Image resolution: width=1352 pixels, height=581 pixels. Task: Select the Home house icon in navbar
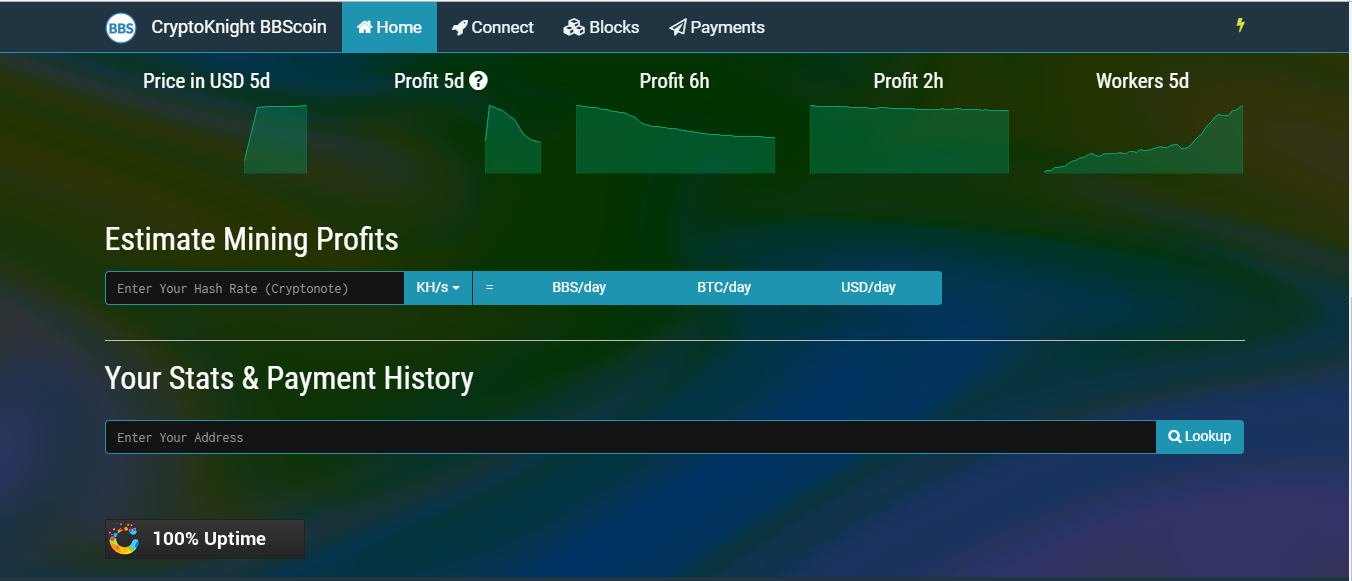click(364, 27)
